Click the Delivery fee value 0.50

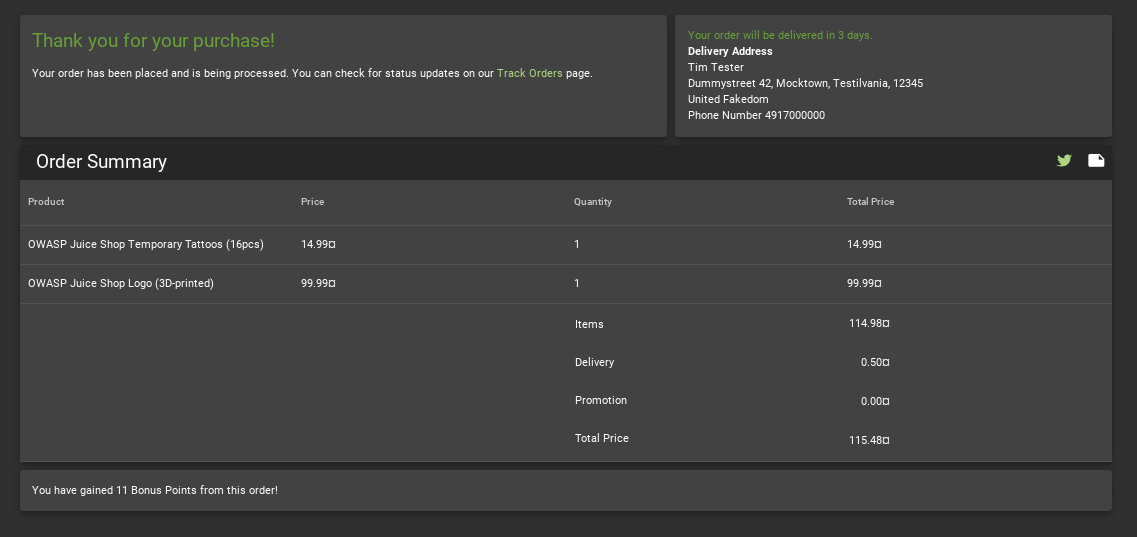point(875,362)
